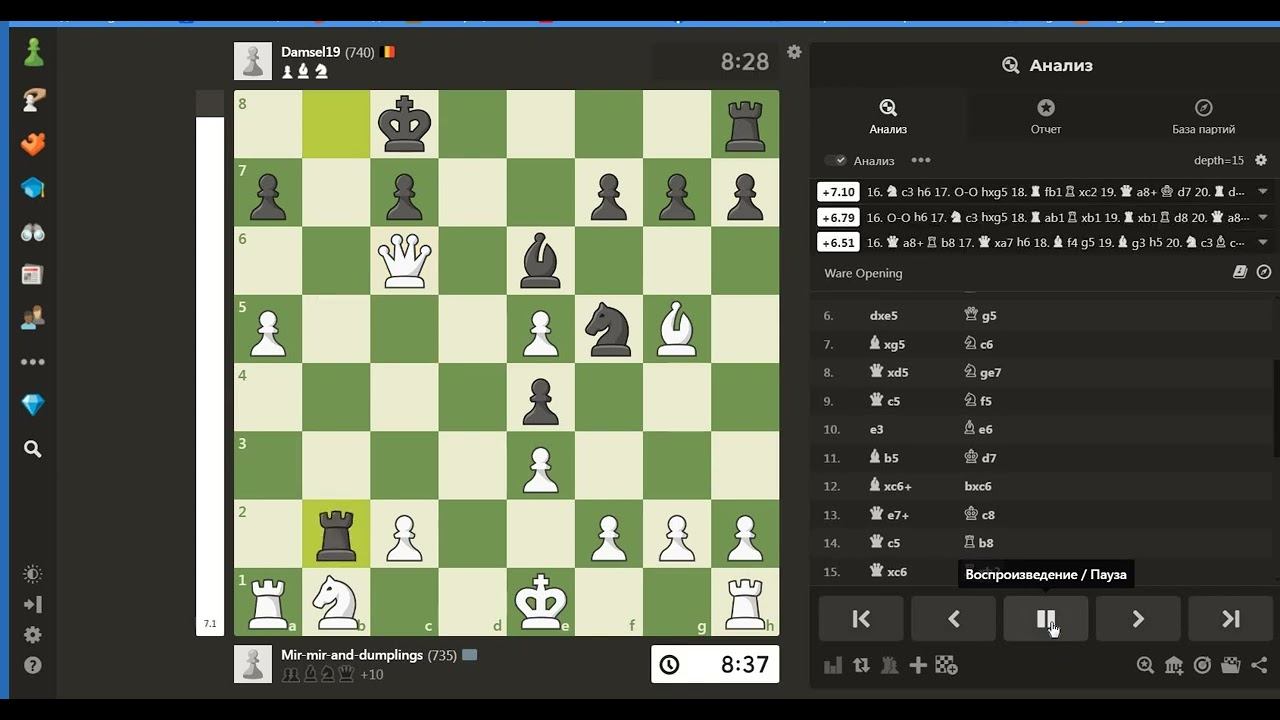This screenshot has height=720, width=1280.
Task: Click the plus new analysis icon
Action: [x=918, y=665]
